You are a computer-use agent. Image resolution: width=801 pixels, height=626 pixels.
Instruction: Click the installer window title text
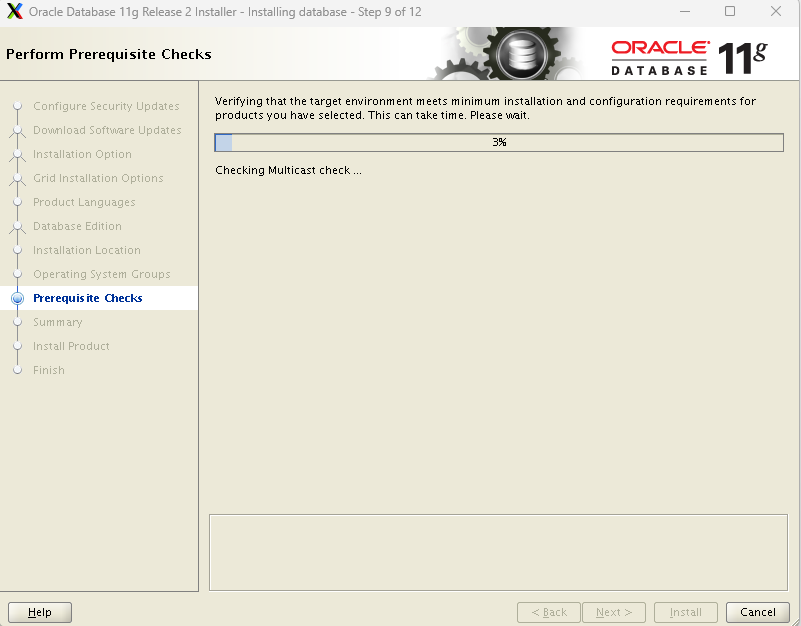coord(225,12)
